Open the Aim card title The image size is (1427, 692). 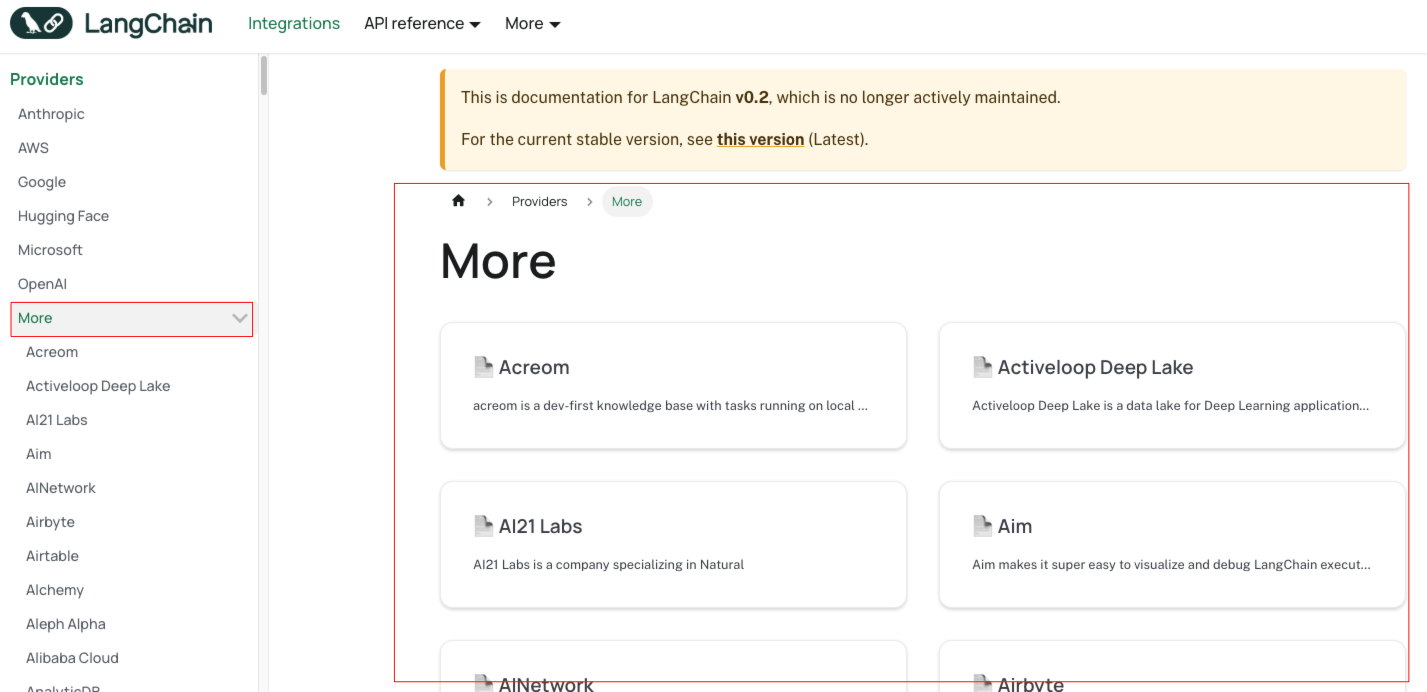(x=1015, y=526)
